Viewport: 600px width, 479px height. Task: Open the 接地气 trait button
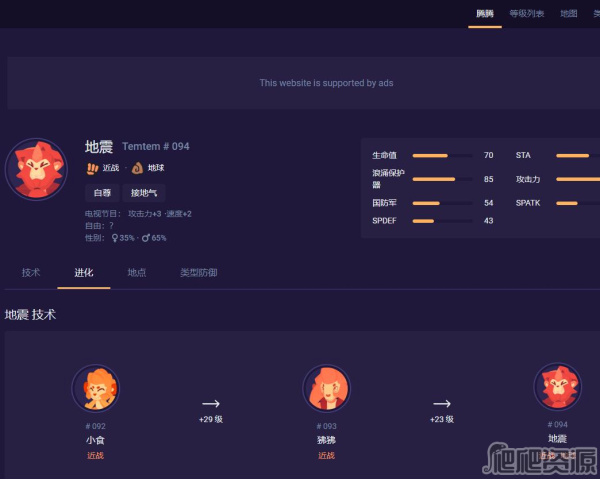[144, 193]
